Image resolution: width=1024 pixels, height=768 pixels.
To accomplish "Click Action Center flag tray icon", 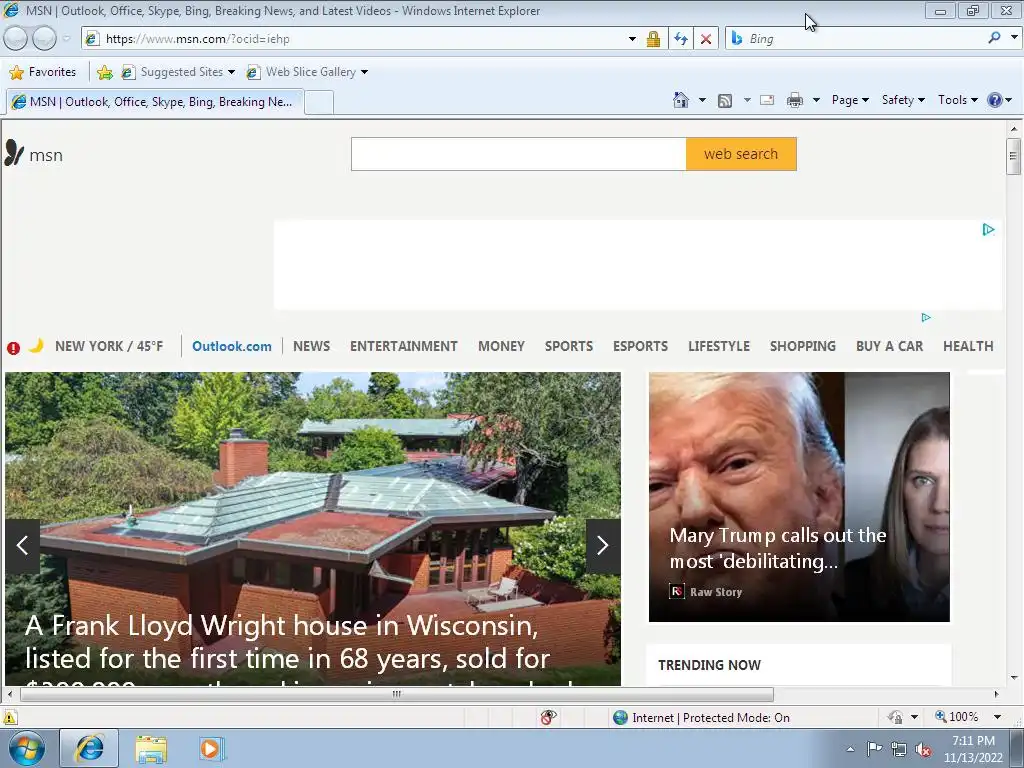I will point(874,749).
